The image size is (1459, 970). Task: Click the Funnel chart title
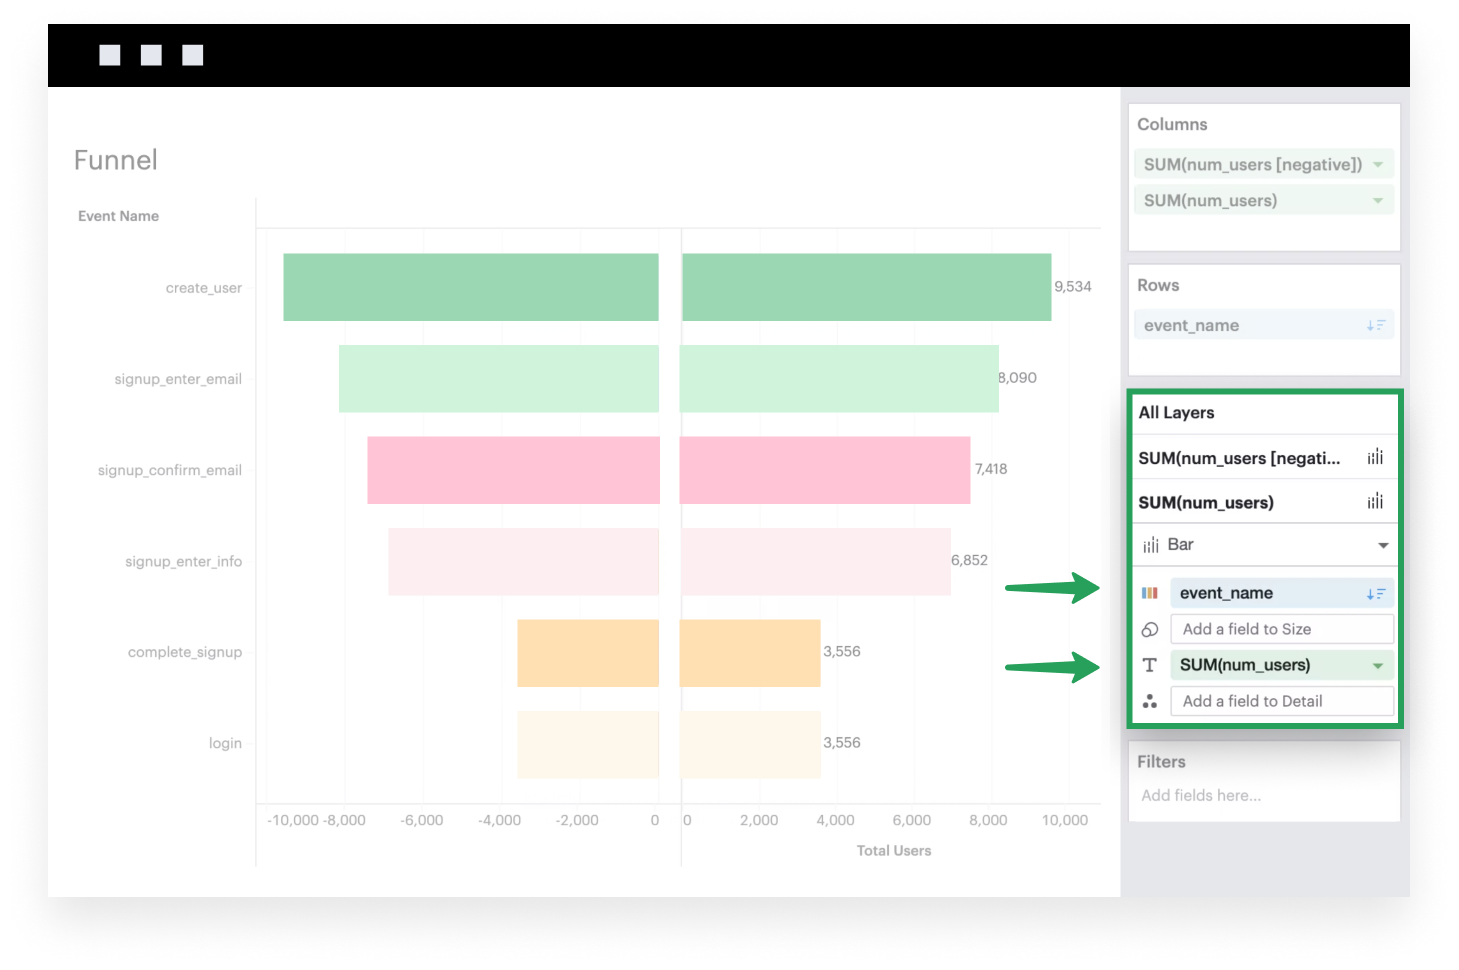click(116, 160)
